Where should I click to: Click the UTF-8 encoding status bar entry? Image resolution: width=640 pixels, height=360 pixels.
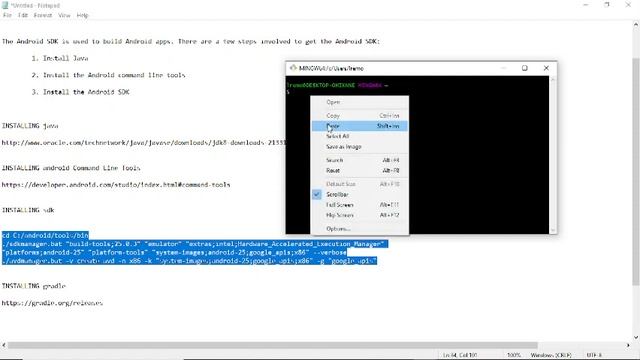pyautogui.click(x=594, y=355)
